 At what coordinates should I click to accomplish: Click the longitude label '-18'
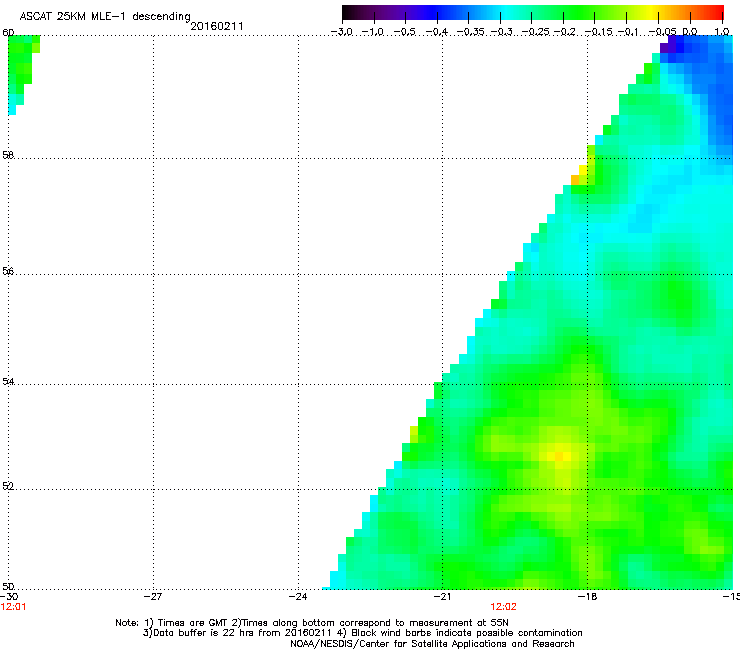click(588, 596)
